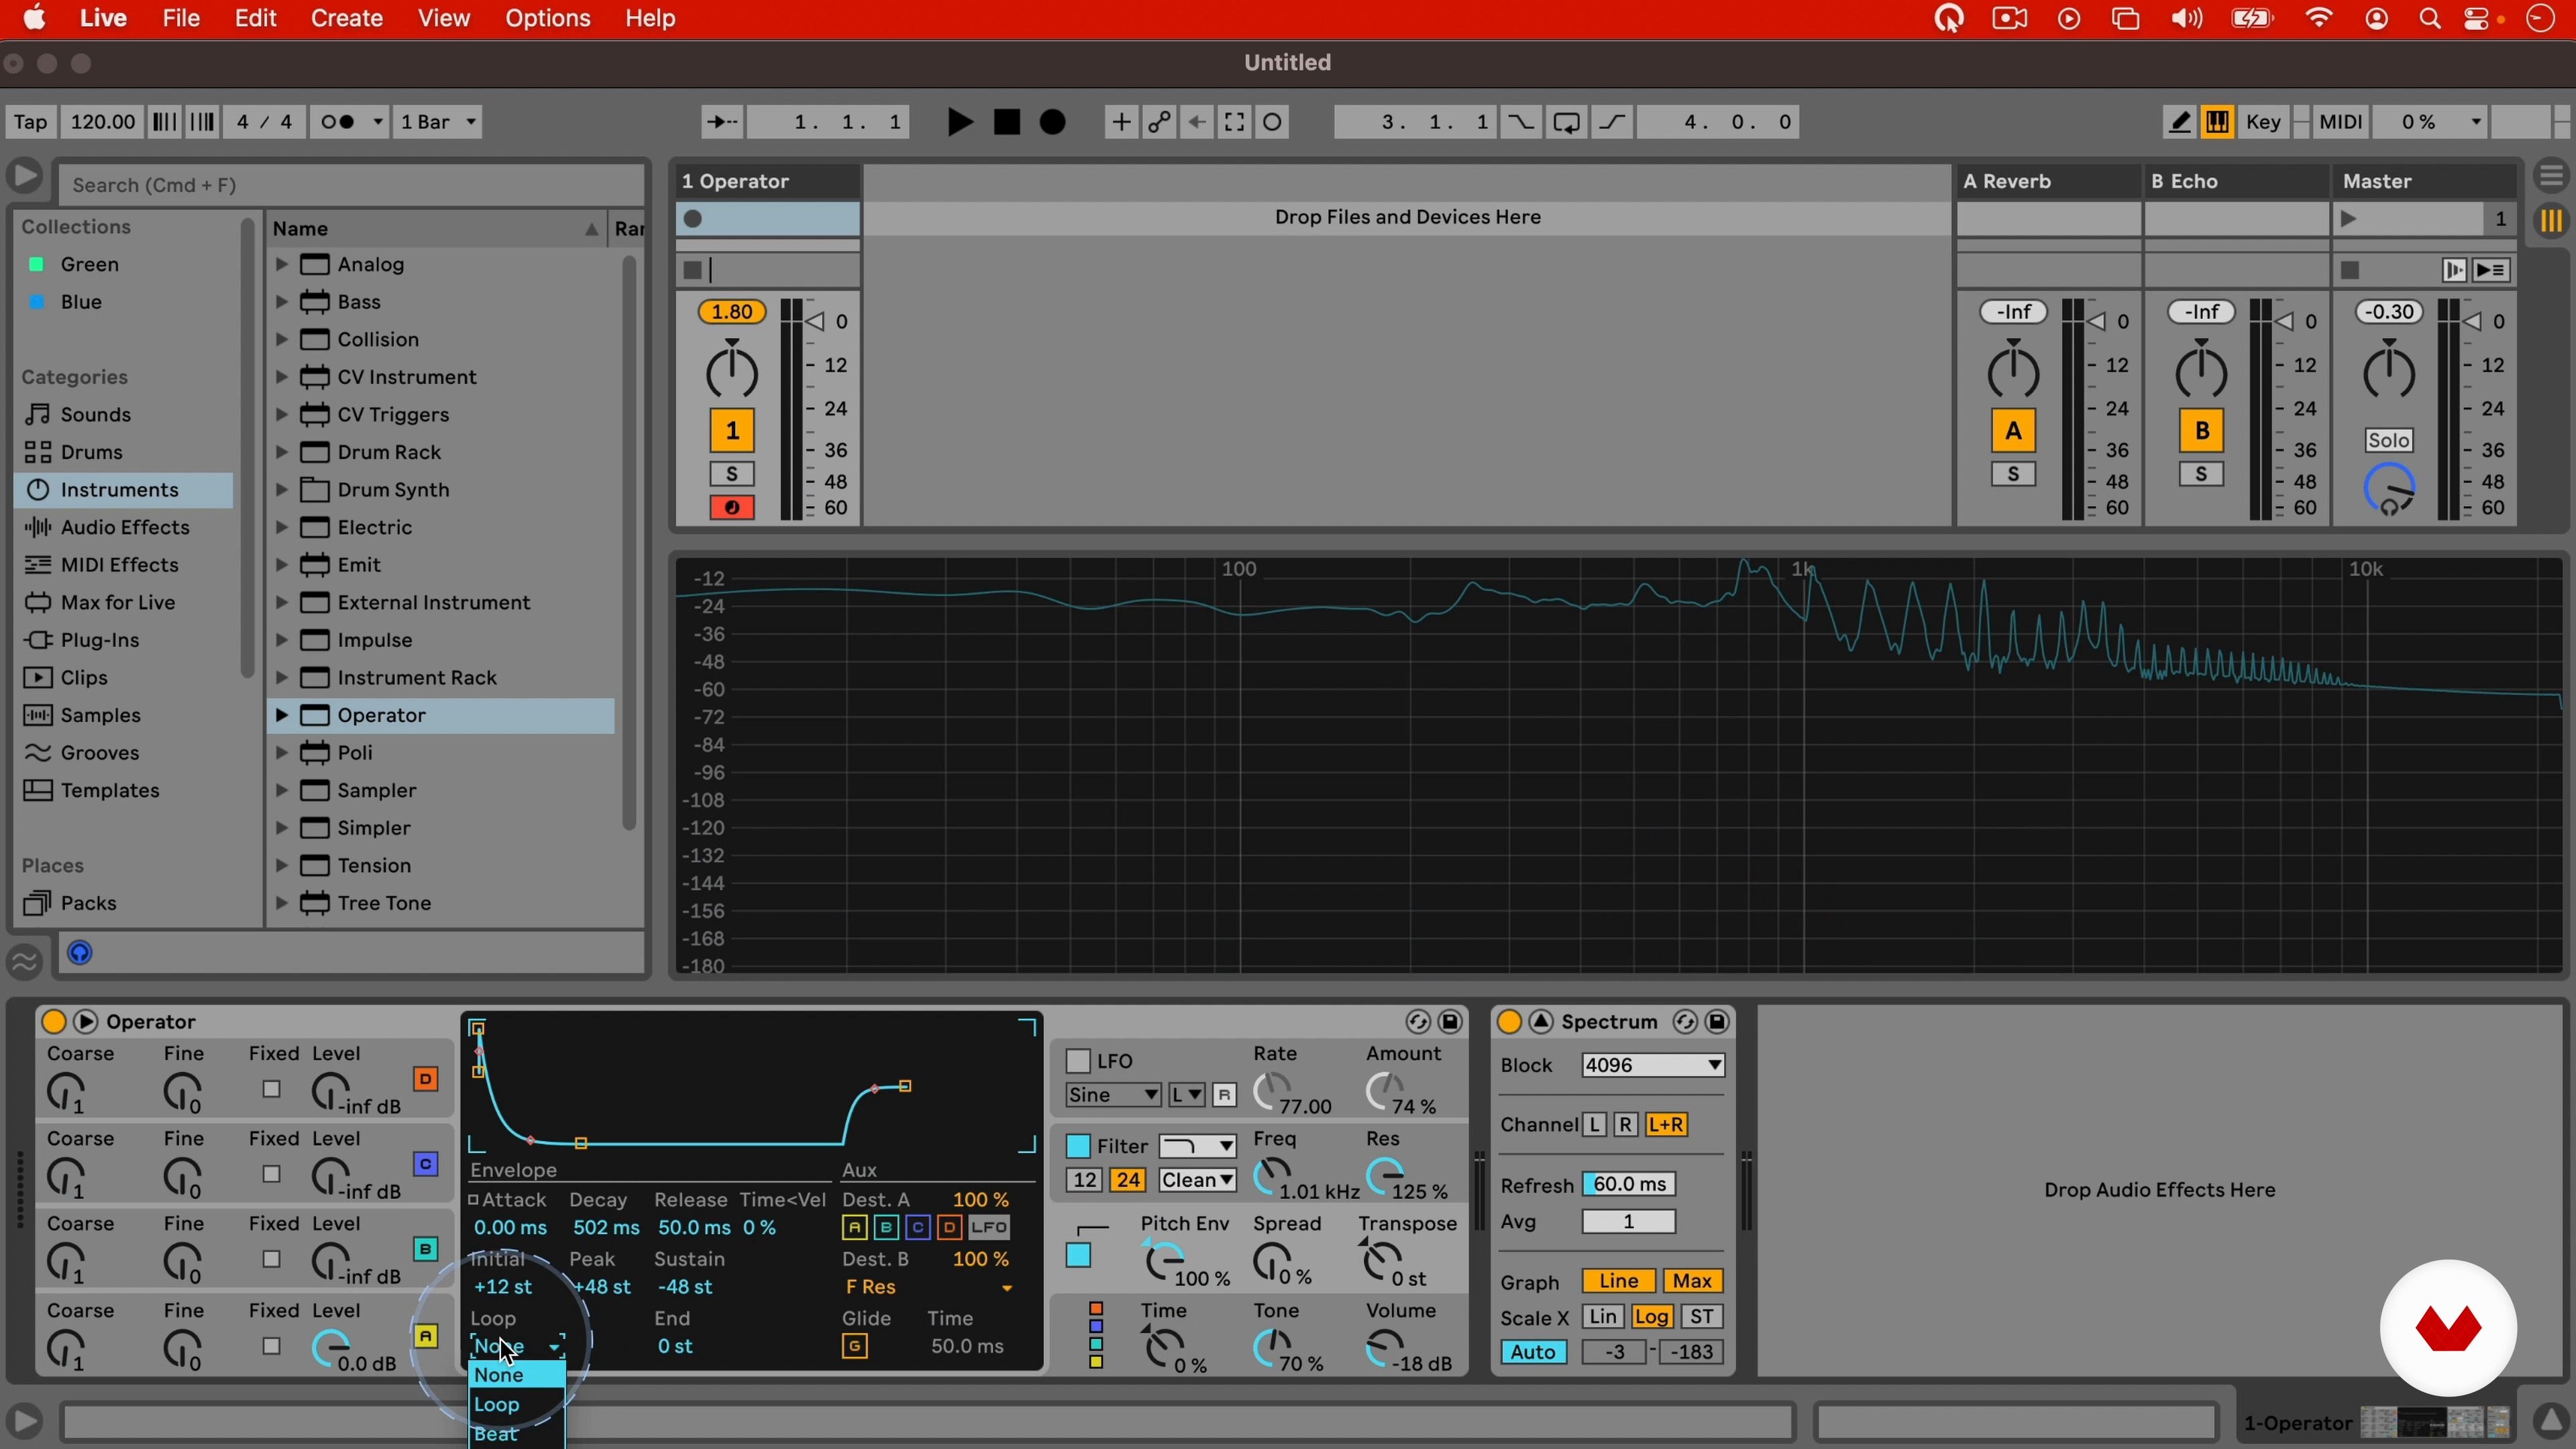This screenshot has width=2576, height=1449.
Task: Click Operator device hot-swap icon
Action: coord(1417,1021)
